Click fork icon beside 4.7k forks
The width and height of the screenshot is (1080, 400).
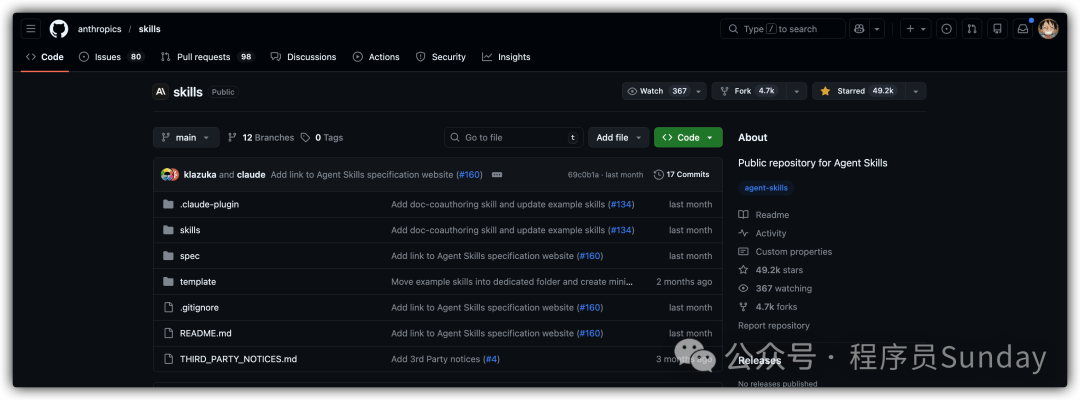(743, 307)
